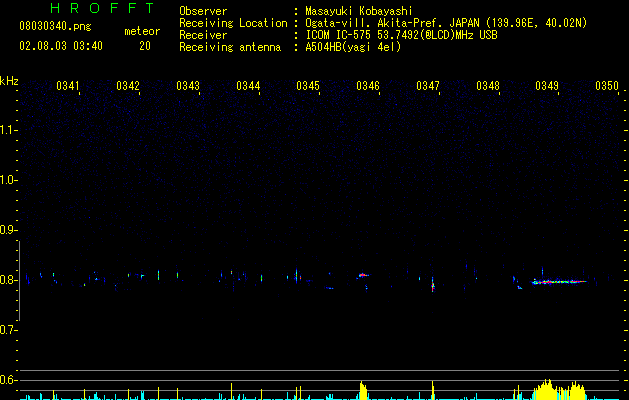The width and height of the screenshot is (629, 400).
Task: Click time marker 0346
Action: tap(368, 86)
